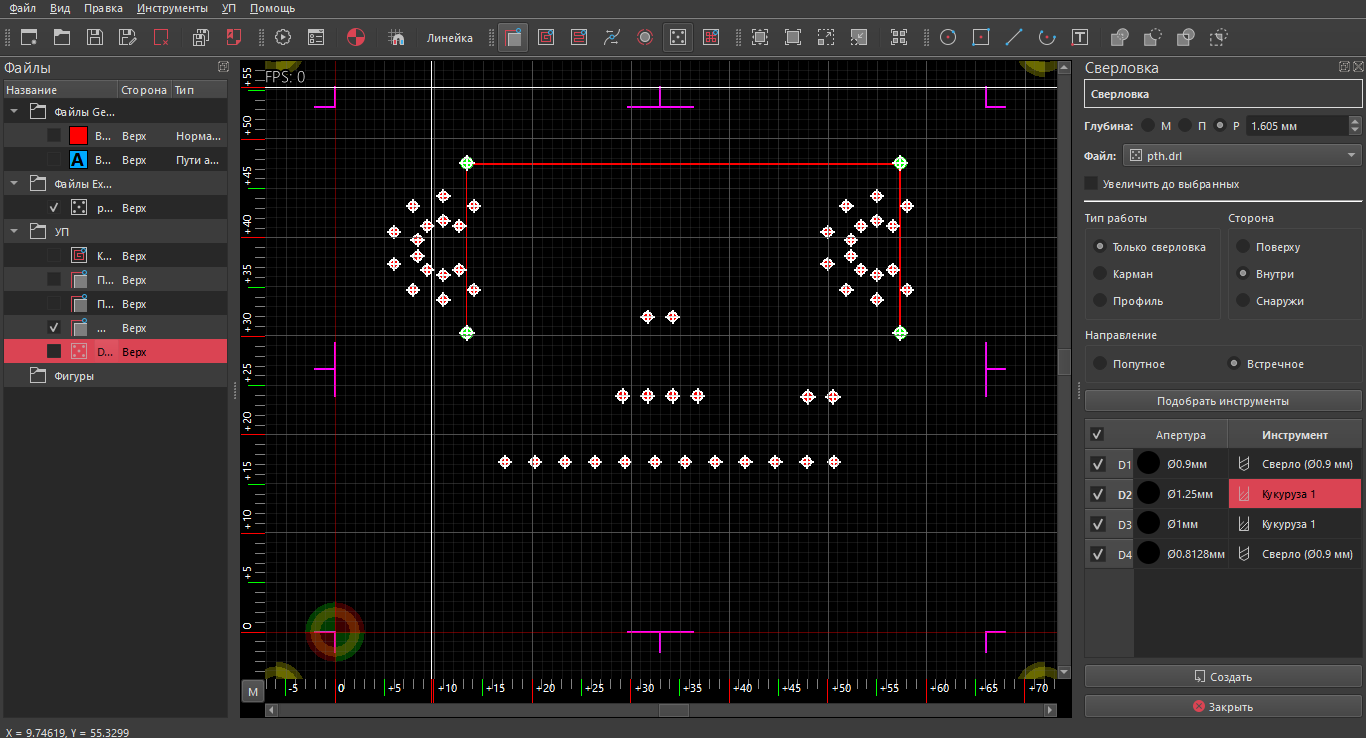1366x738 pixels.
Task: Select the 'М' depth radio button
Action: 1148,126
